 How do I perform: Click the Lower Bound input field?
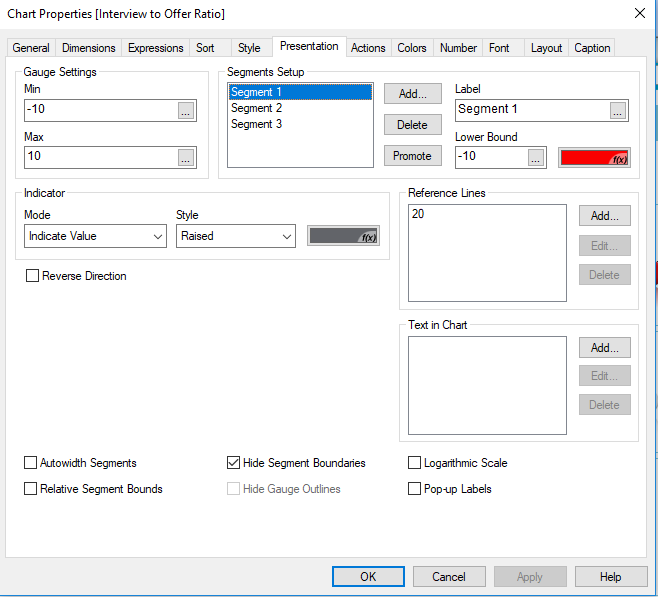[x=491, y=157]
